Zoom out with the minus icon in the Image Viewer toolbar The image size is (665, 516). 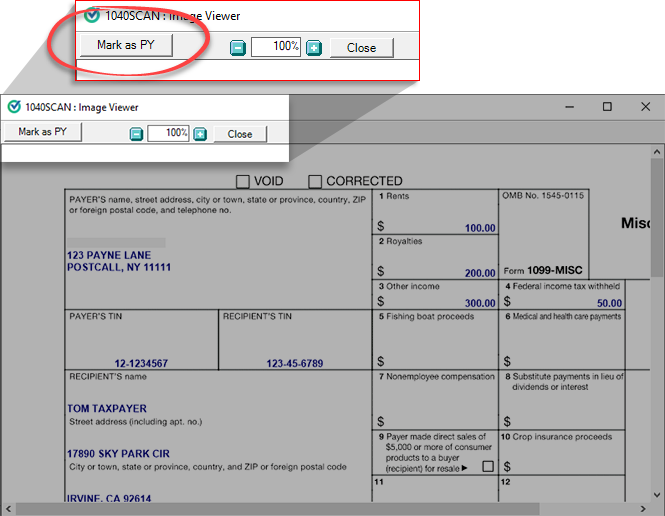click(136, 134)
